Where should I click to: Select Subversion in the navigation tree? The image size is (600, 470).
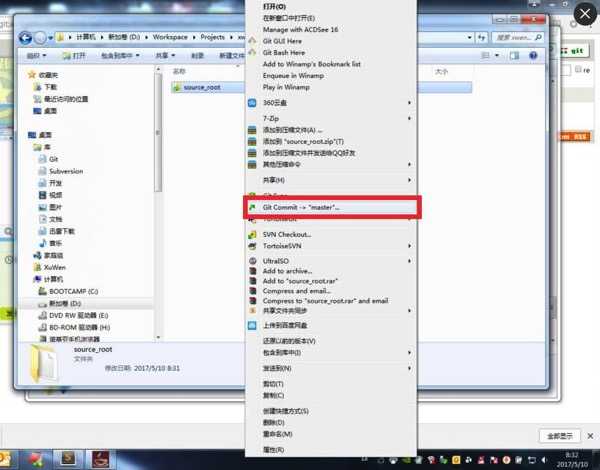point(66,171)
